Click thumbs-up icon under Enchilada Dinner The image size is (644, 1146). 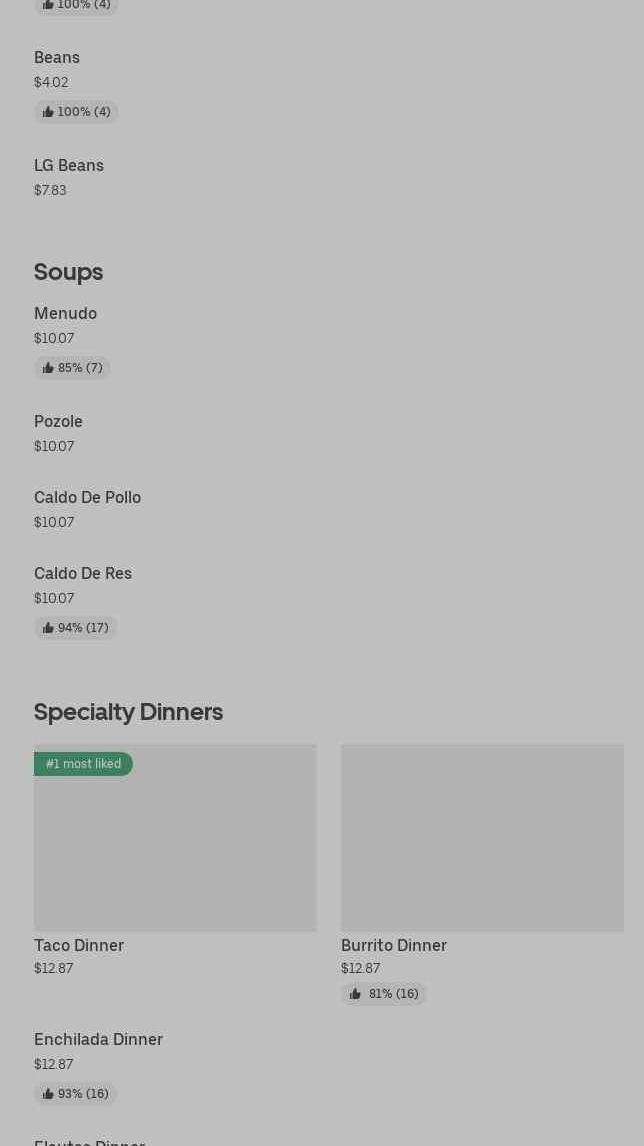(x=48, y=1094)
